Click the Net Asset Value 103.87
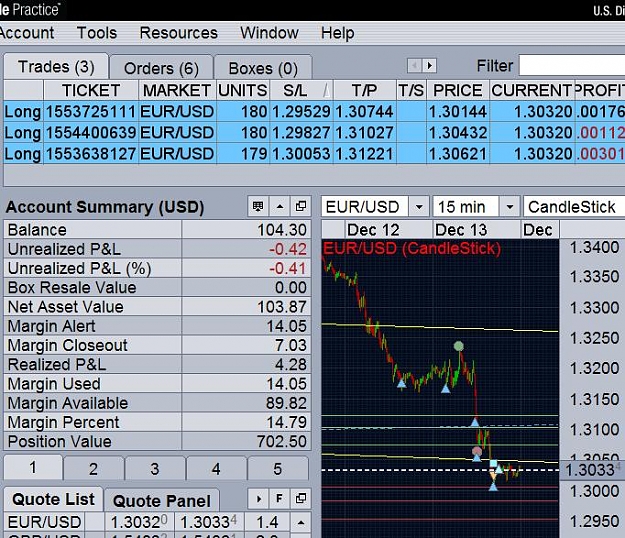 point(282,307)
